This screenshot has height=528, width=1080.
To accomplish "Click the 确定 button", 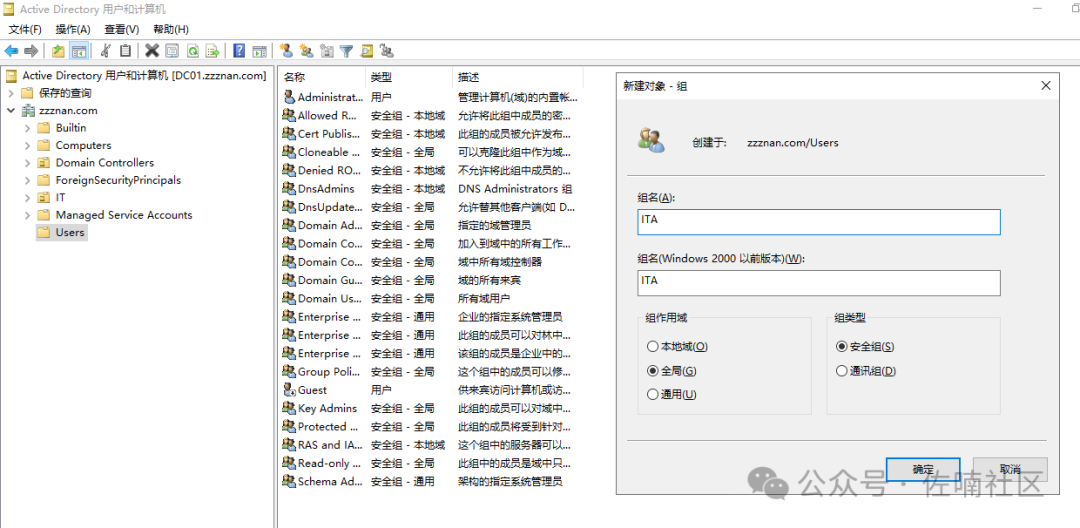I will point(923,469).
